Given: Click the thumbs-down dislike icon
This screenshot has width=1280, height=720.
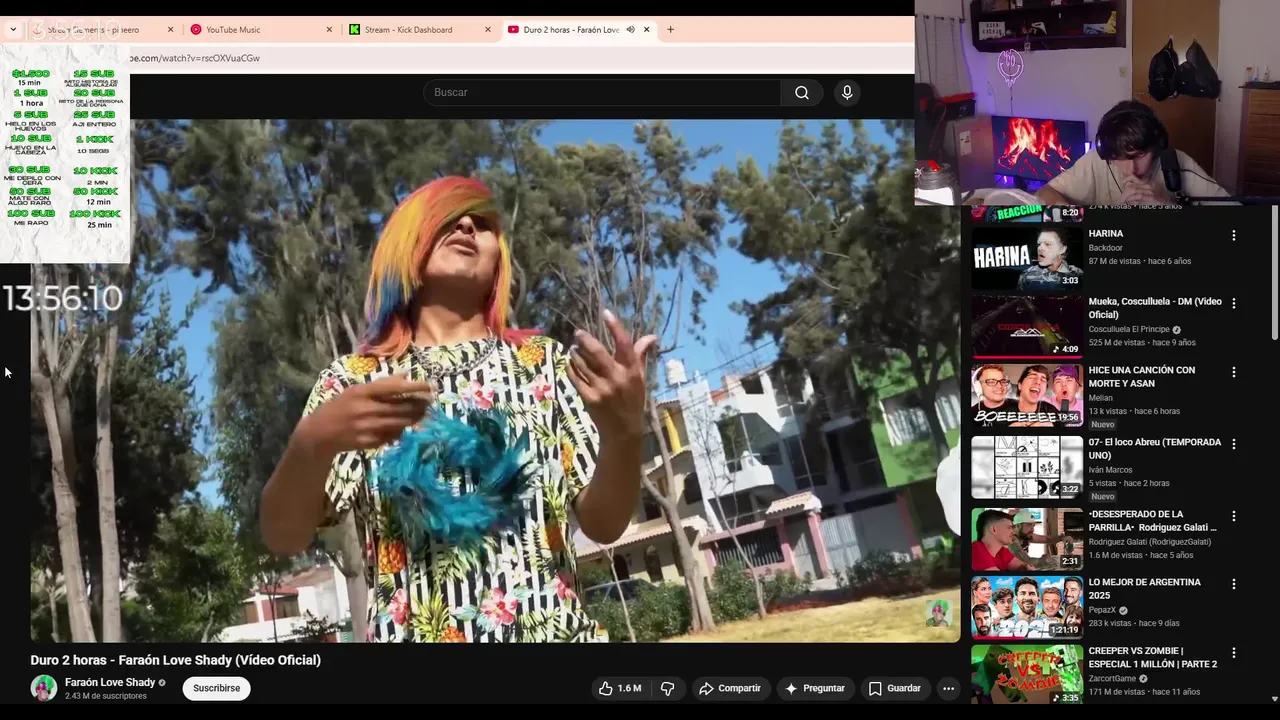Looking at the screenshot, I should click(667, 688).
